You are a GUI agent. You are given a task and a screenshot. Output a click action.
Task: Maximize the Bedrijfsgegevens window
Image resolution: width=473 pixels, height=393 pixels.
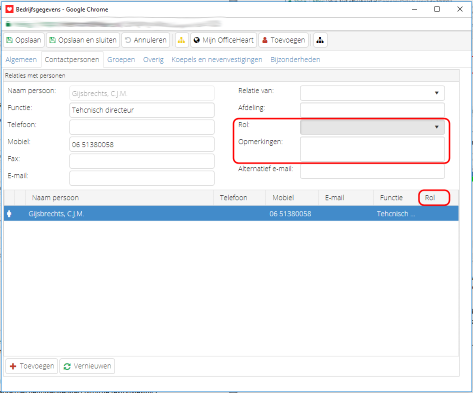click(437, 9)
